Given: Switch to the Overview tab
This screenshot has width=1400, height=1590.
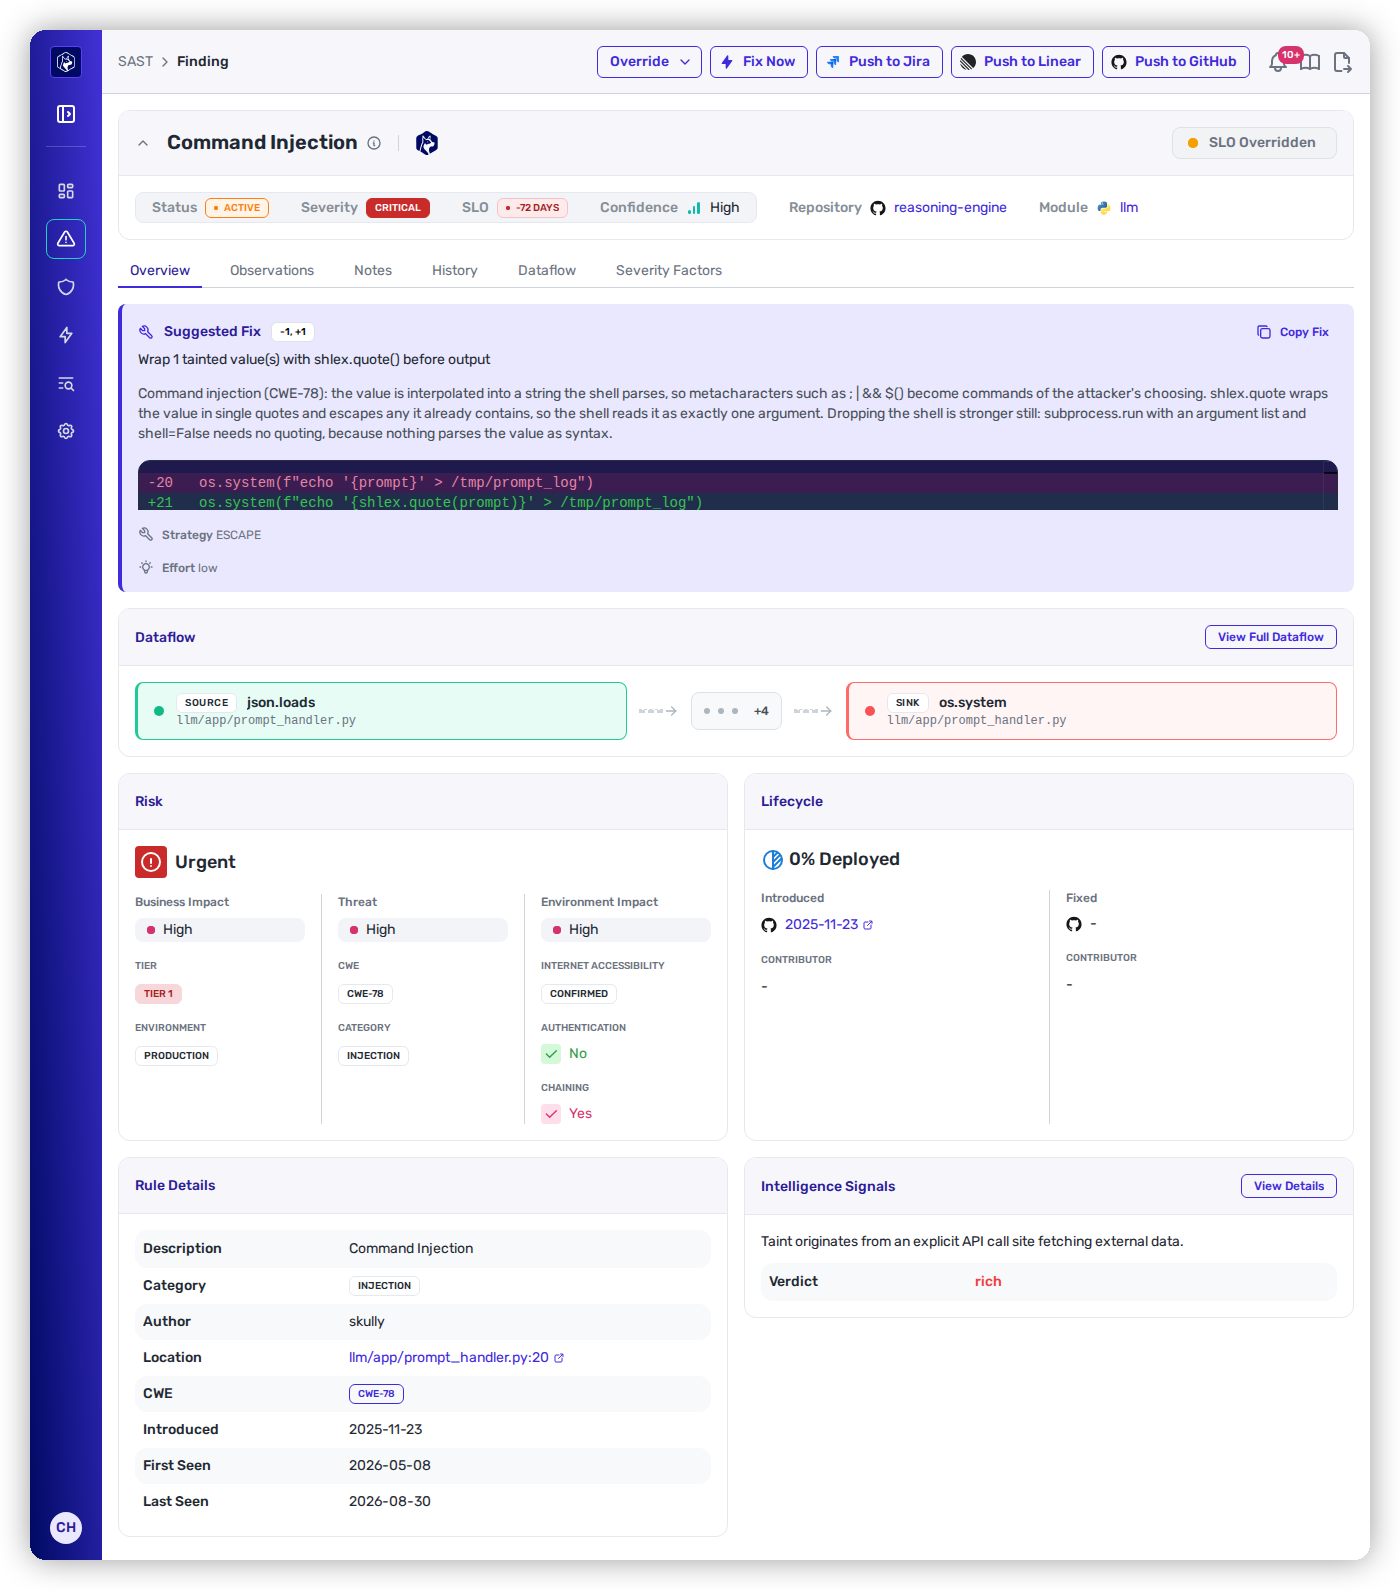Looking at the screenshot, I should 160,270.
